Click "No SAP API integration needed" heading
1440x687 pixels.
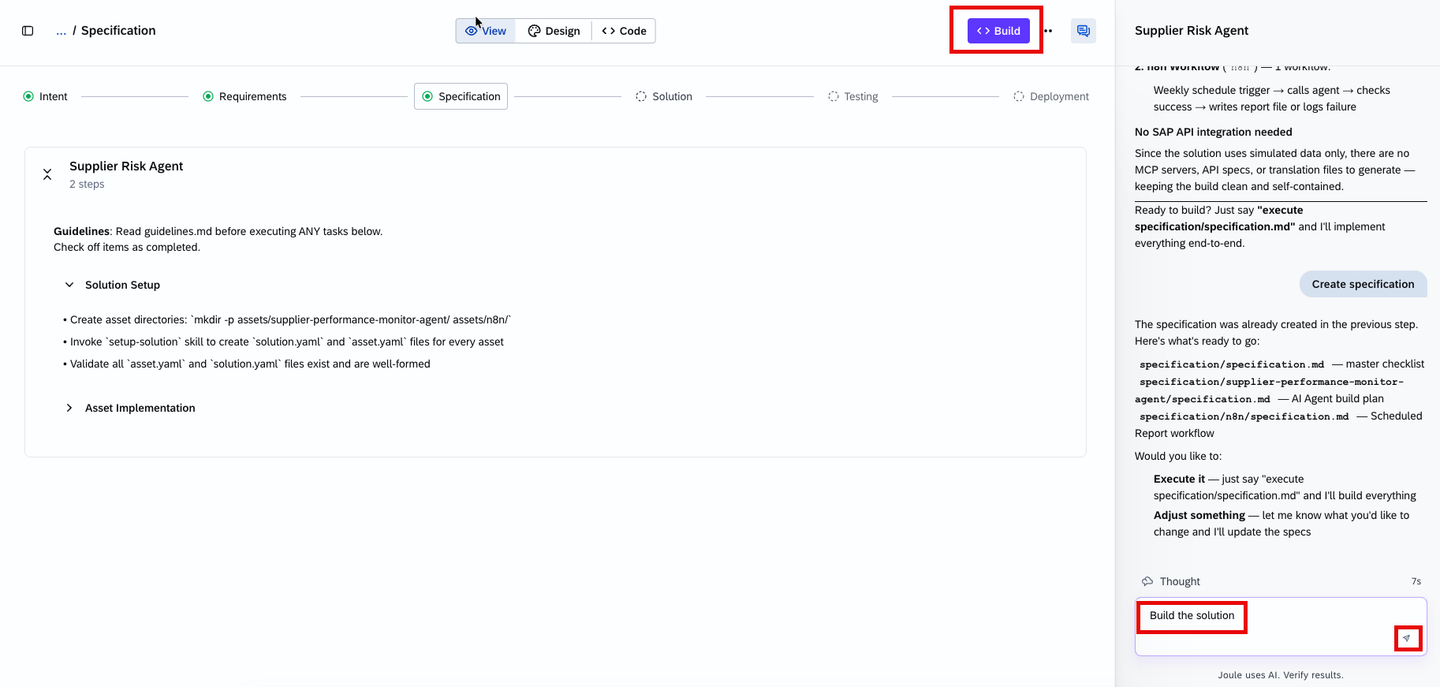tap(1213, 132)
